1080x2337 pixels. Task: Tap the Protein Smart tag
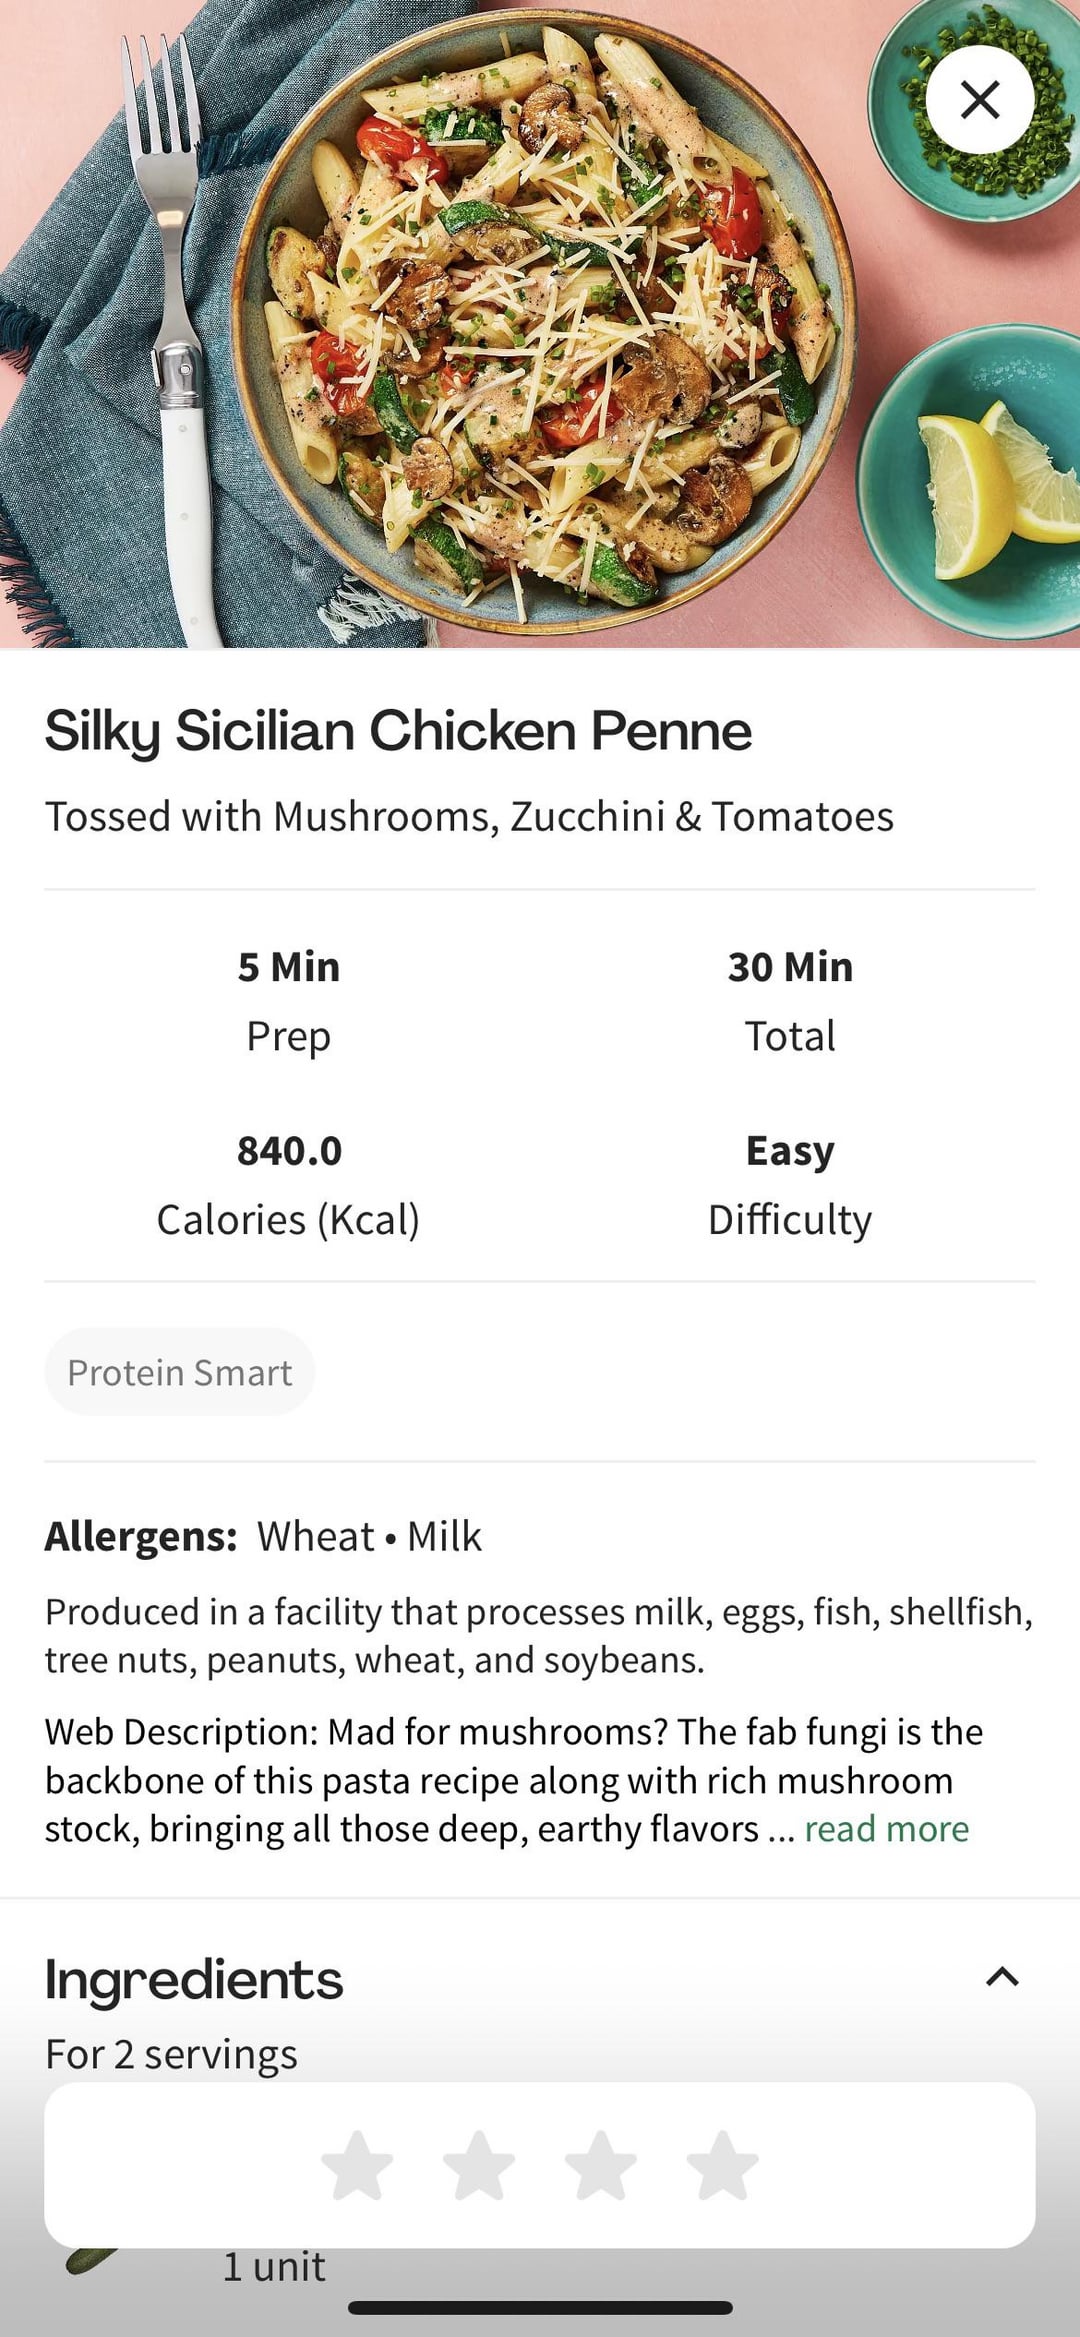180,1372
